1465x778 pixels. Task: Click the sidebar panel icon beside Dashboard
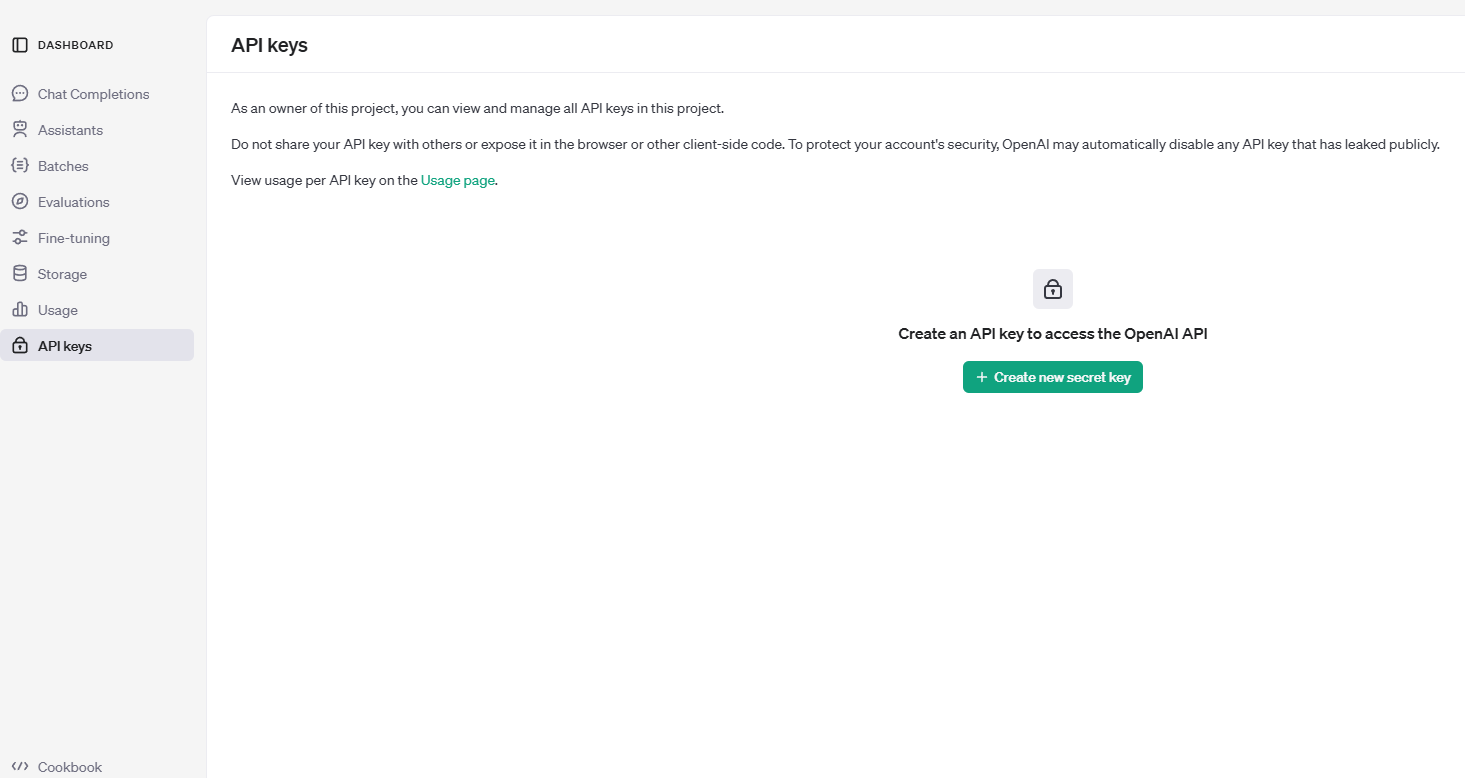click(x=20, y=45)
